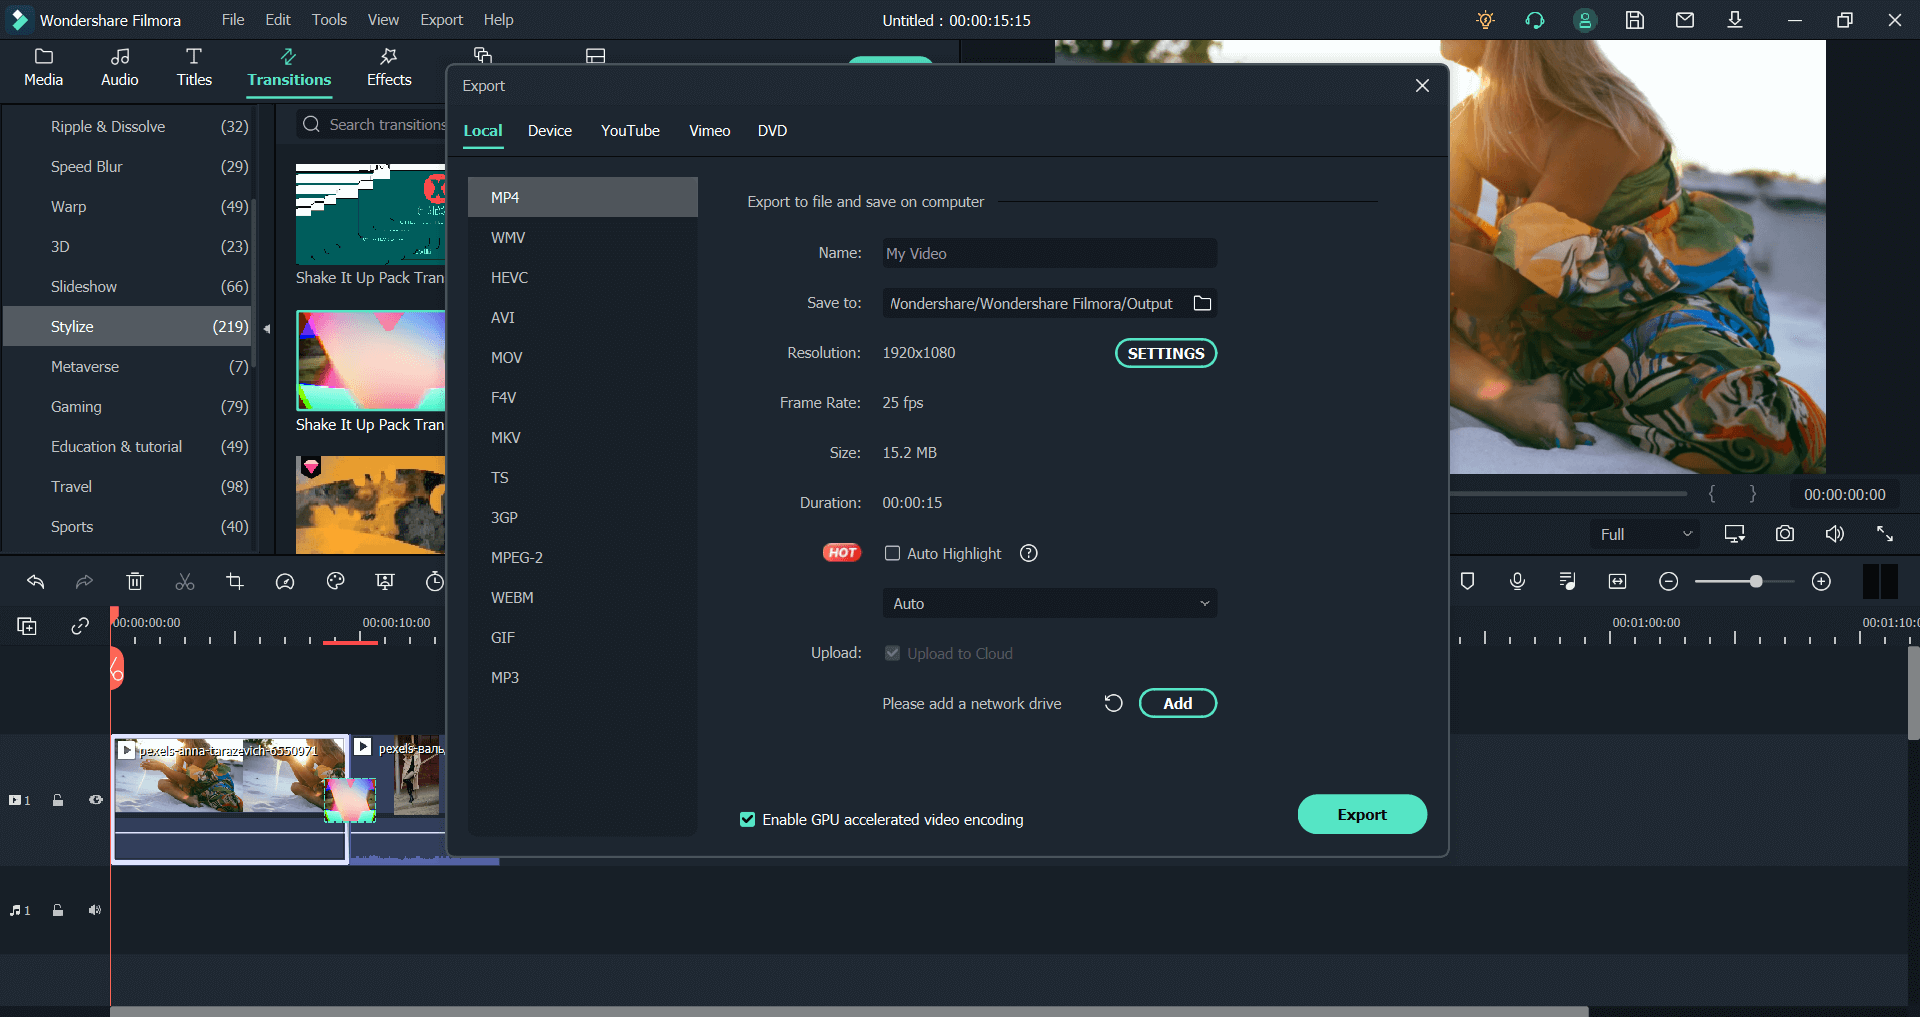Lock audio track 1
The image size is (1920, 1017).
pos(58,910)
